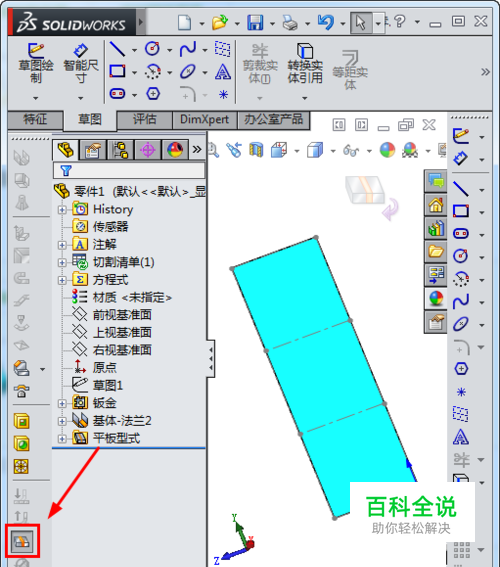
Task: Select 传感器 in the feature tree
Action: pyautogui.click(x=110, y=227)
